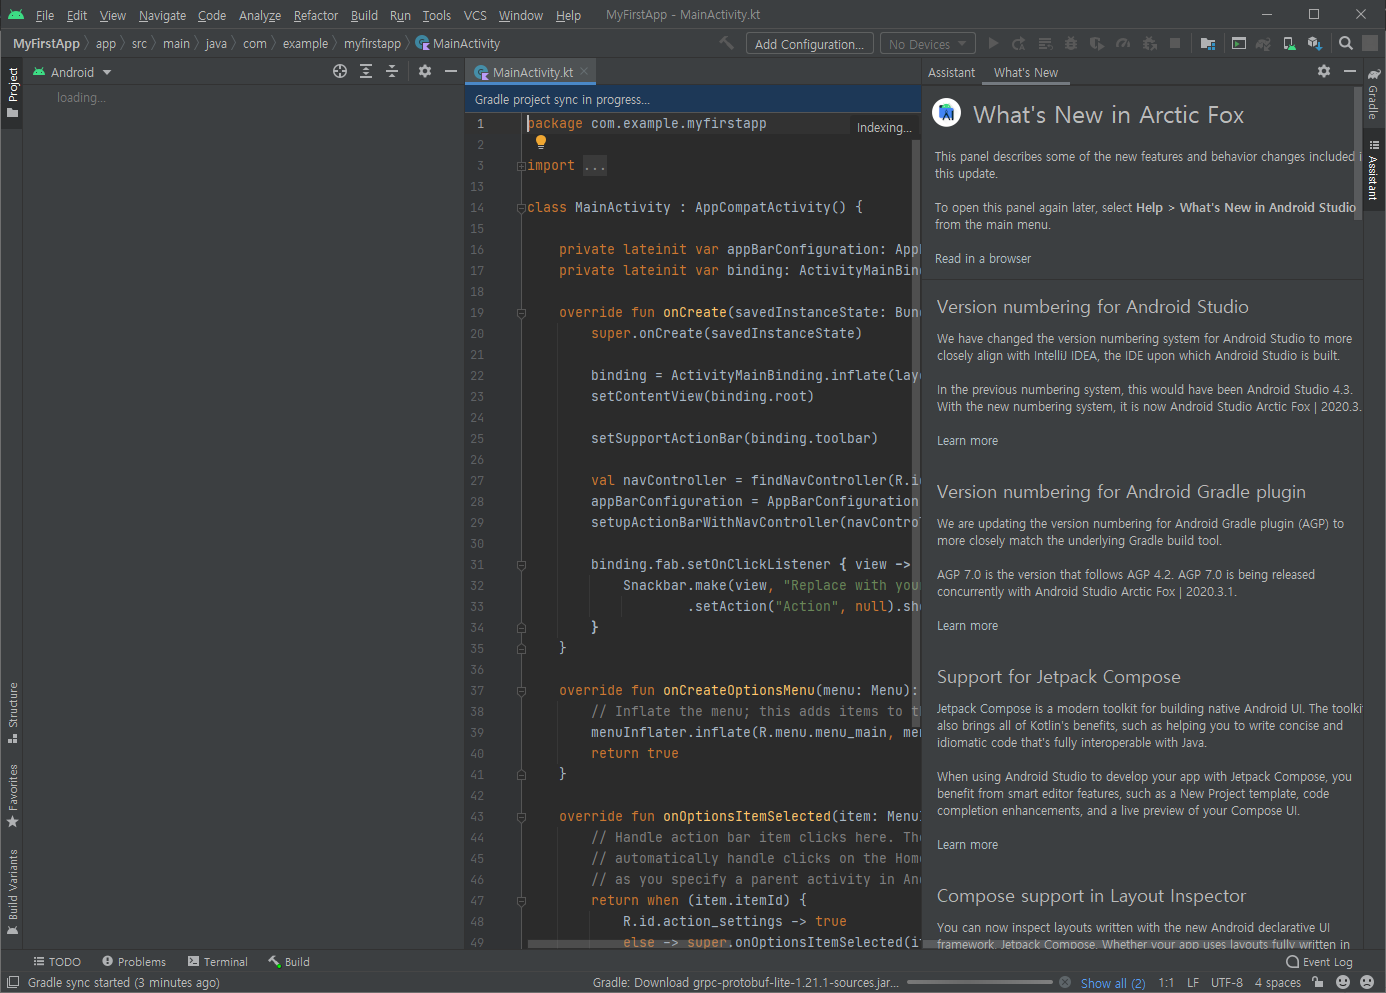The height and width of the screenshot is (993, 1386).
Task: Click Learn more under Jetpack Compose support
Action: click(x=967, y=844)
